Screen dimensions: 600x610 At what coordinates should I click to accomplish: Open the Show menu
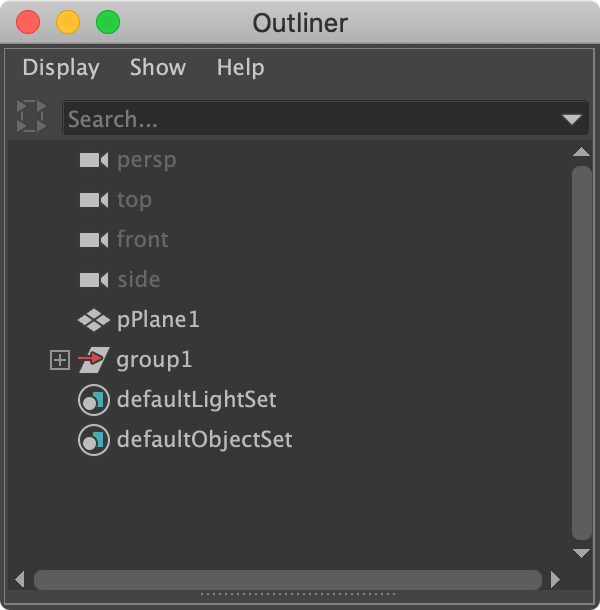[x=158, y=68]
